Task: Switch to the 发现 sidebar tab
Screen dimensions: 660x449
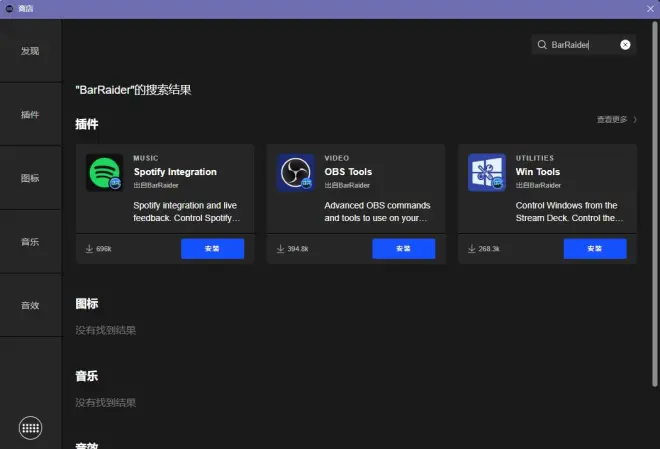Action: click(30, 51)
